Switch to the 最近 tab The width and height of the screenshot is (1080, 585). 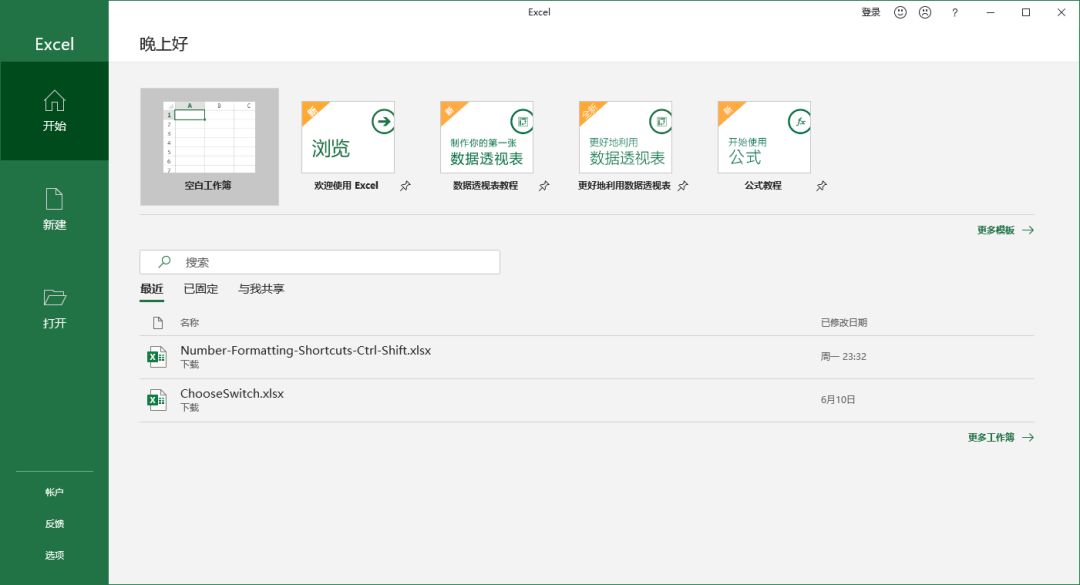(152, 289)
